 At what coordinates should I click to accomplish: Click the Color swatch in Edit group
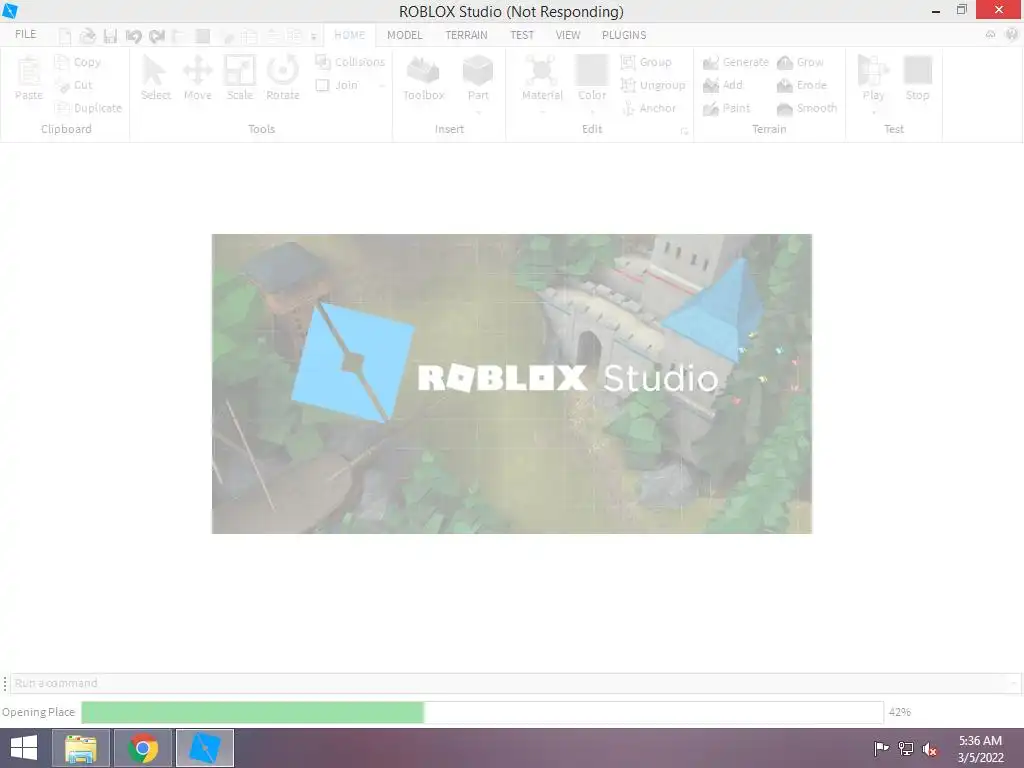click(592, 70)
